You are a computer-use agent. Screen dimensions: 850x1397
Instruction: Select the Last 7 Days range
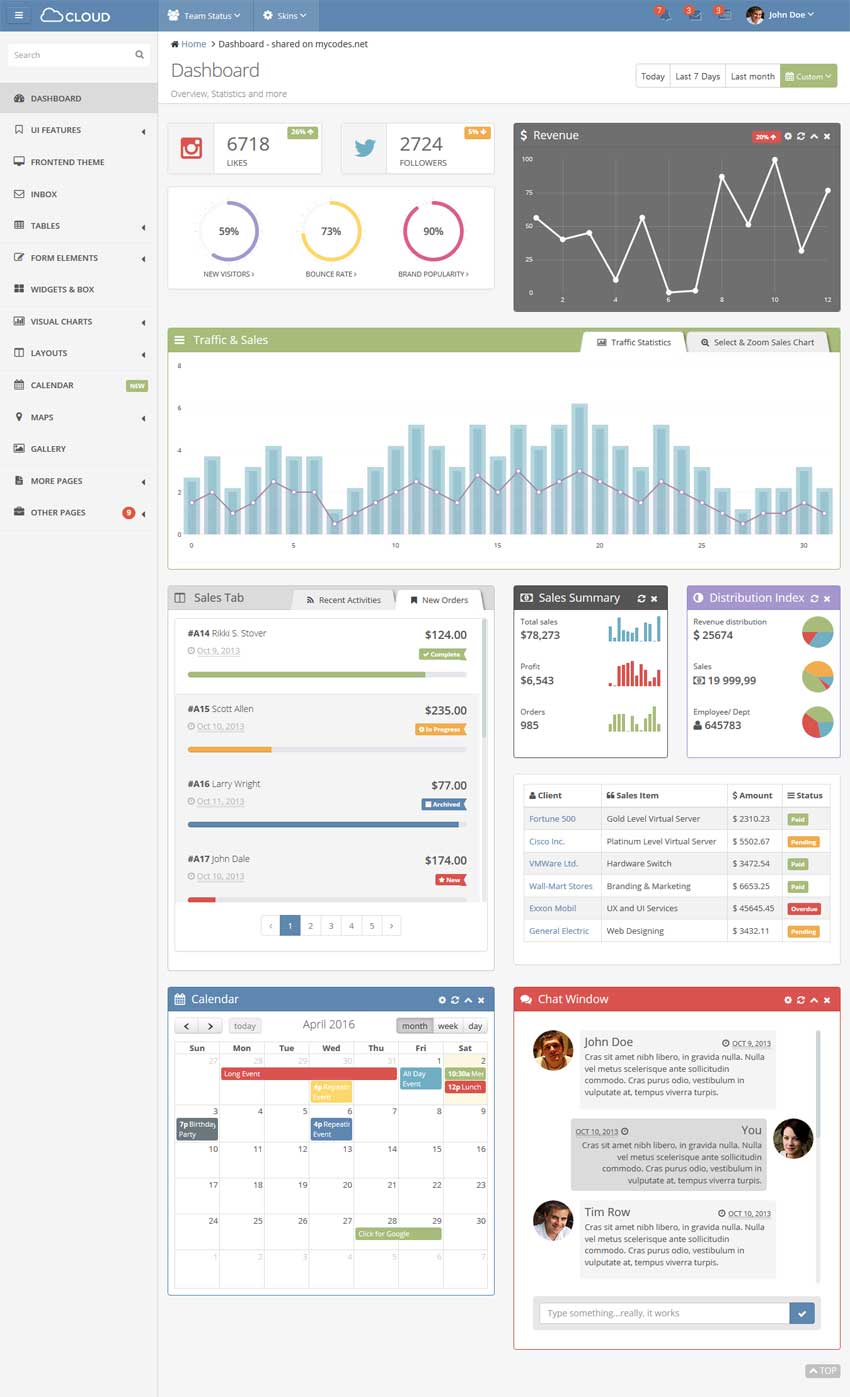click(x=697, y=76)
